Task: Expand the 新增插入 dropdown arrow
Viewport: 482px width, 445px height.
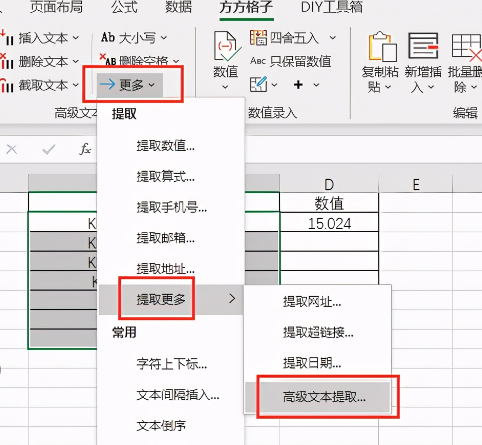Action: click(x=431, y=87)
